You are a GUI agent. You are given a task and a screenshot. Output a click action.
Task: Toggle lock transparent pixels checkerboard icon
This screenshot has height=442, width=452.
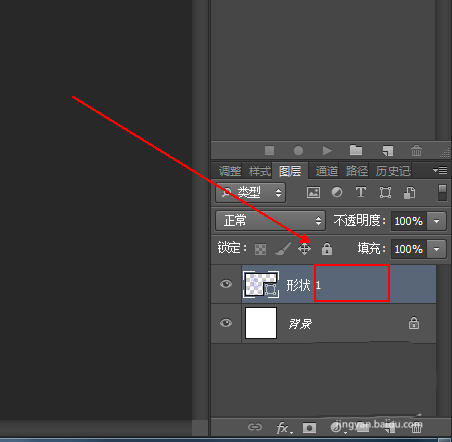pos(260,249)
